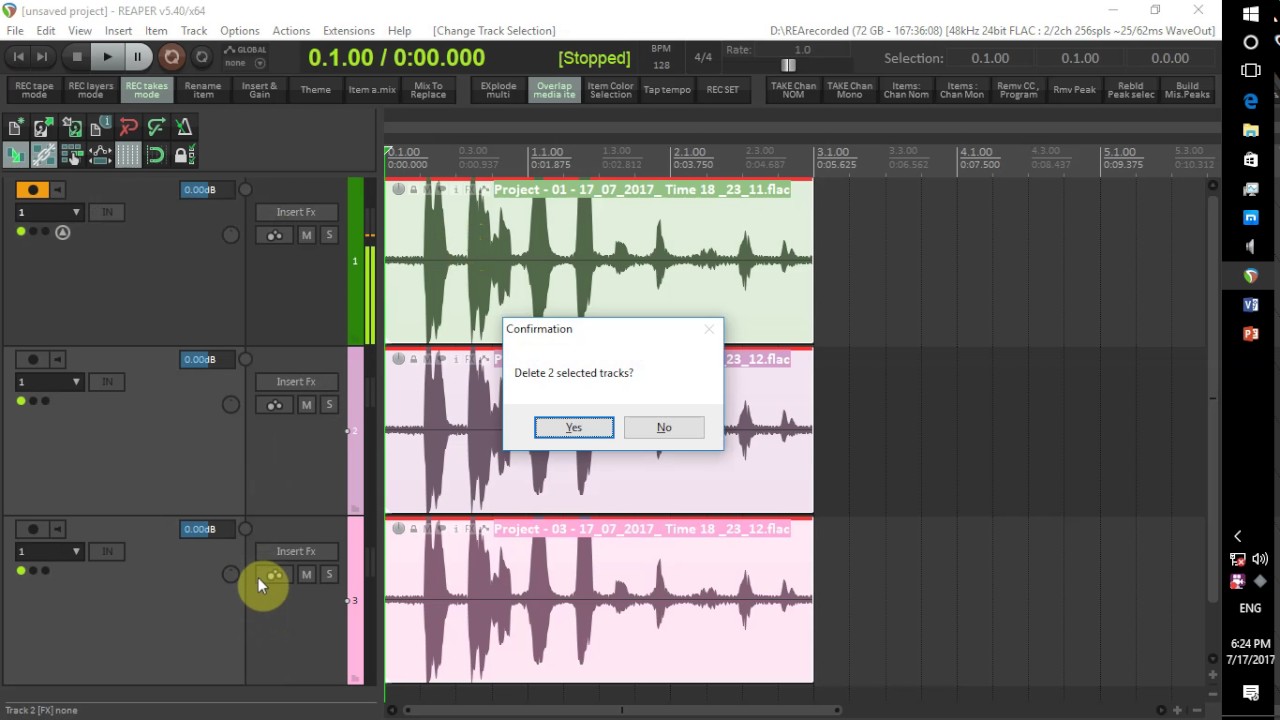Click track 1 circled triangle automation icon
The width and height of the screenshot is (1280, 720).
62,232
